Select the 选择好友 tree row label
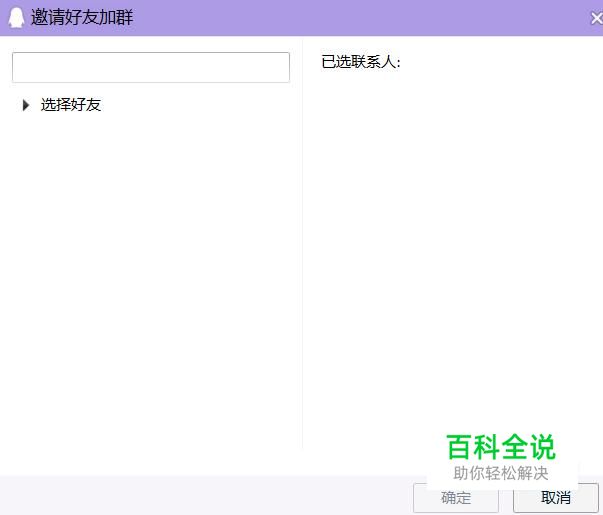This screenshot has height=515, width=603. [x=71, y=105]
